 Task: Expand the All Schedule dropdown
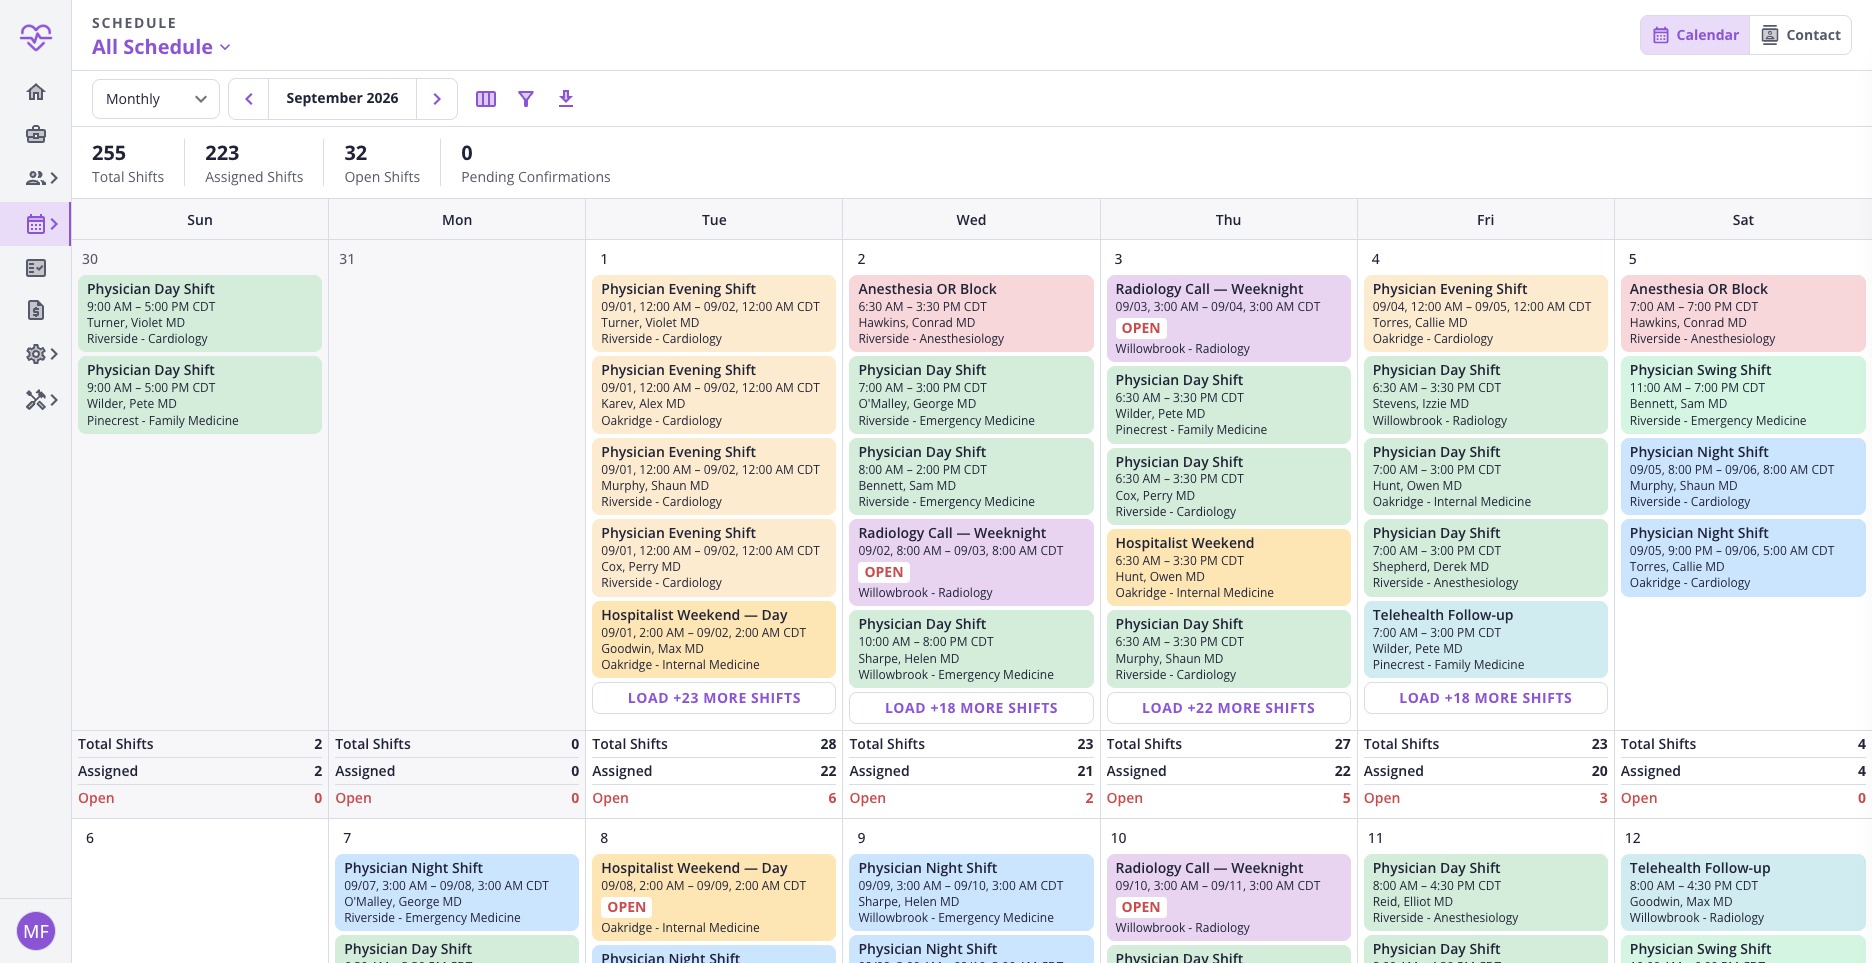point(162,47)
